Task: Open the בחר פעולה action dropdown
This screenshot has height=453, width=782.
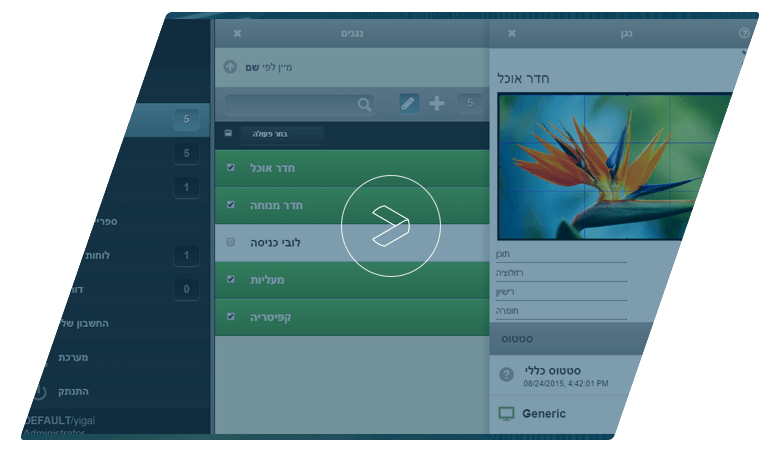Action: click(282, 134)
